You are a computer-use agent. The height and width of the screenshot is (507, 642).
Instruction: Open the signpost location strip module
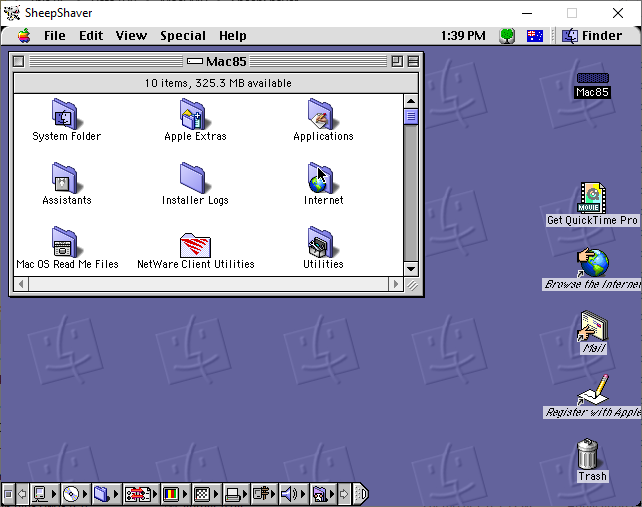[x=264, y=494]
